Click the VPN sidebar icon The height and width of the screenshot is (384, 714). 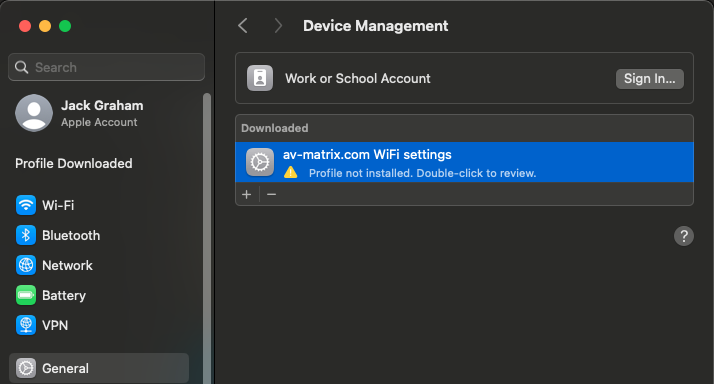coord(26,325)
